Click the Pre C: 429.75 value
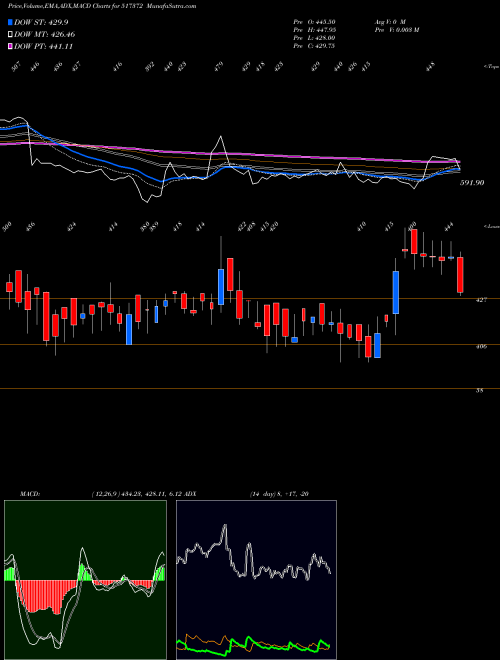Viewport: 500px width, 660px height. [x=314, y=46]
